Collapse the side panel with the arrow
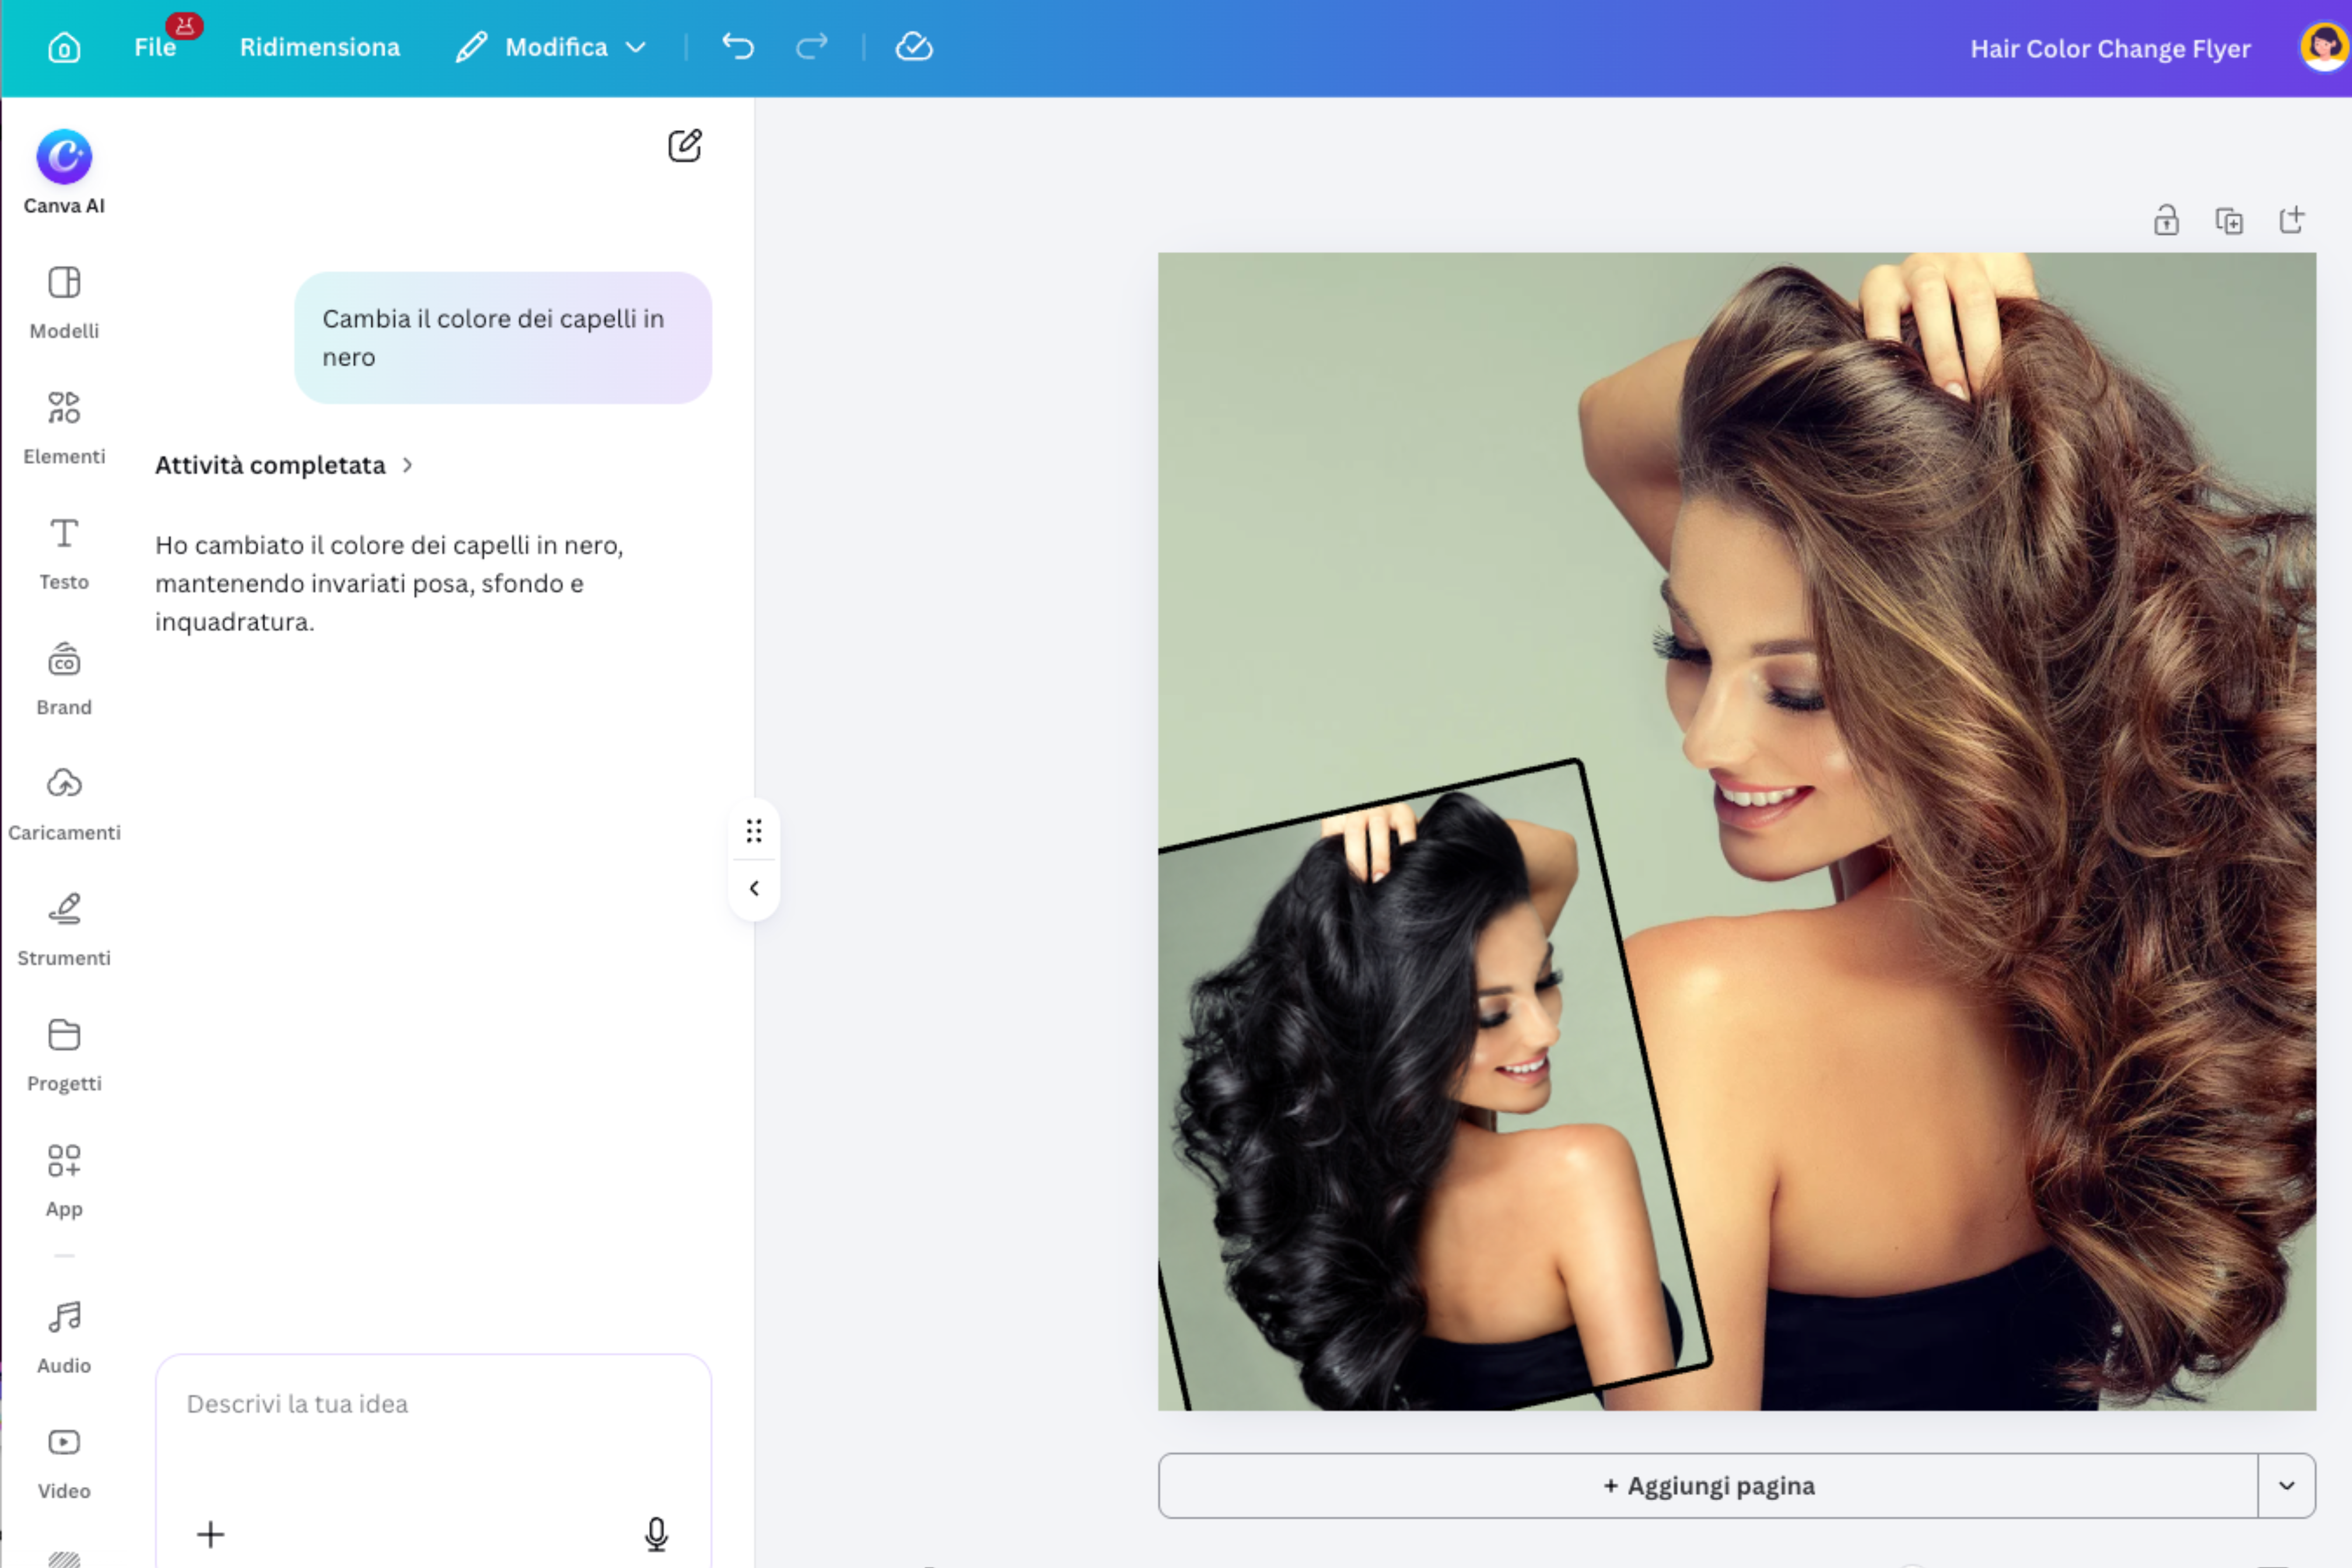2352x1568 pixels. tap(754, 888)
